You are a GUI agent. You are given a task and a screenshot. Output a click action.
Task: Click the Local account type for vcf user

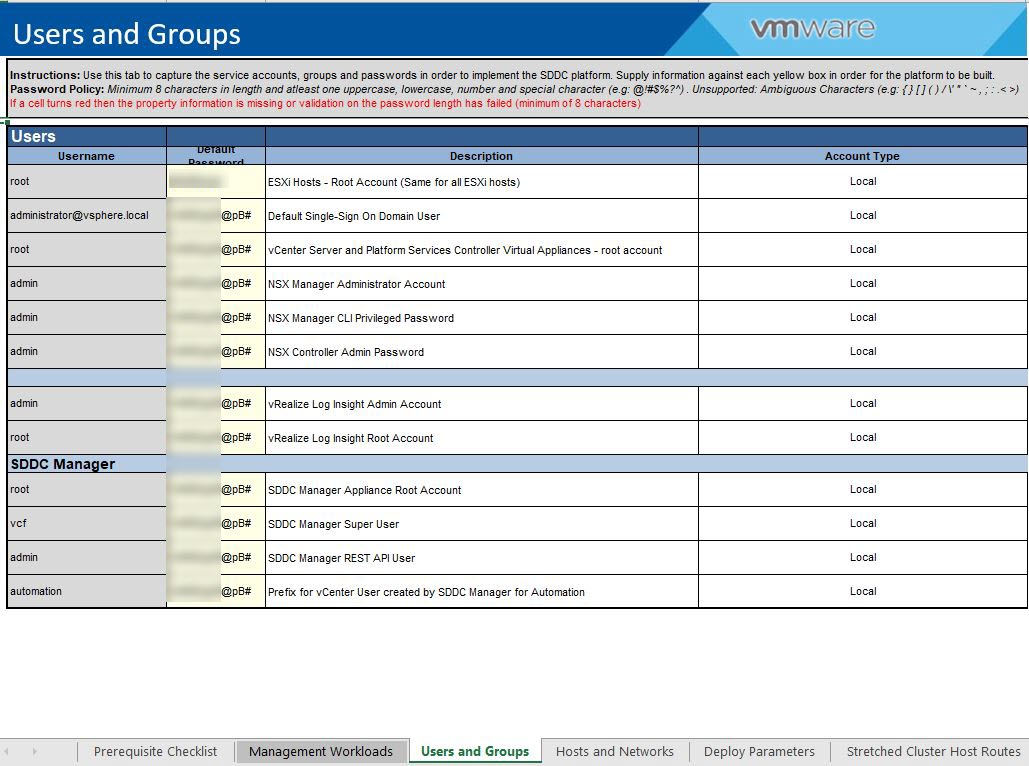click(861, 523)
